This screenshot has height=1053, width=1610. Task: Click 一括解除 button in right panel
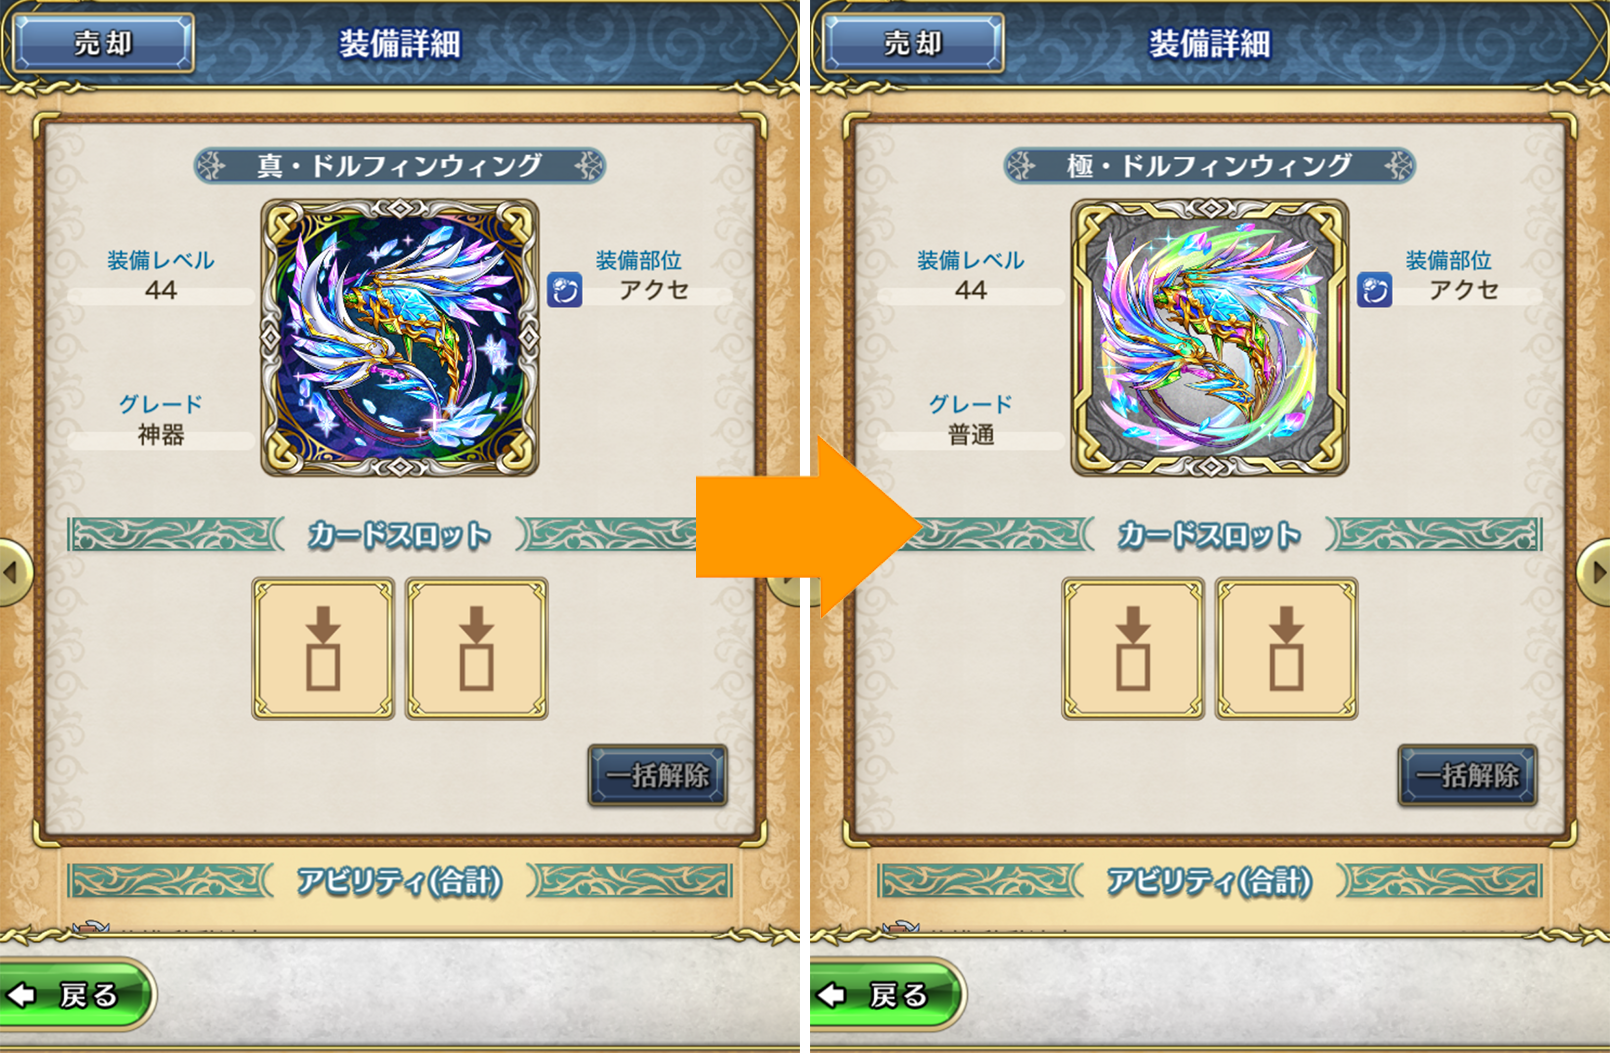pos(1467,775)
